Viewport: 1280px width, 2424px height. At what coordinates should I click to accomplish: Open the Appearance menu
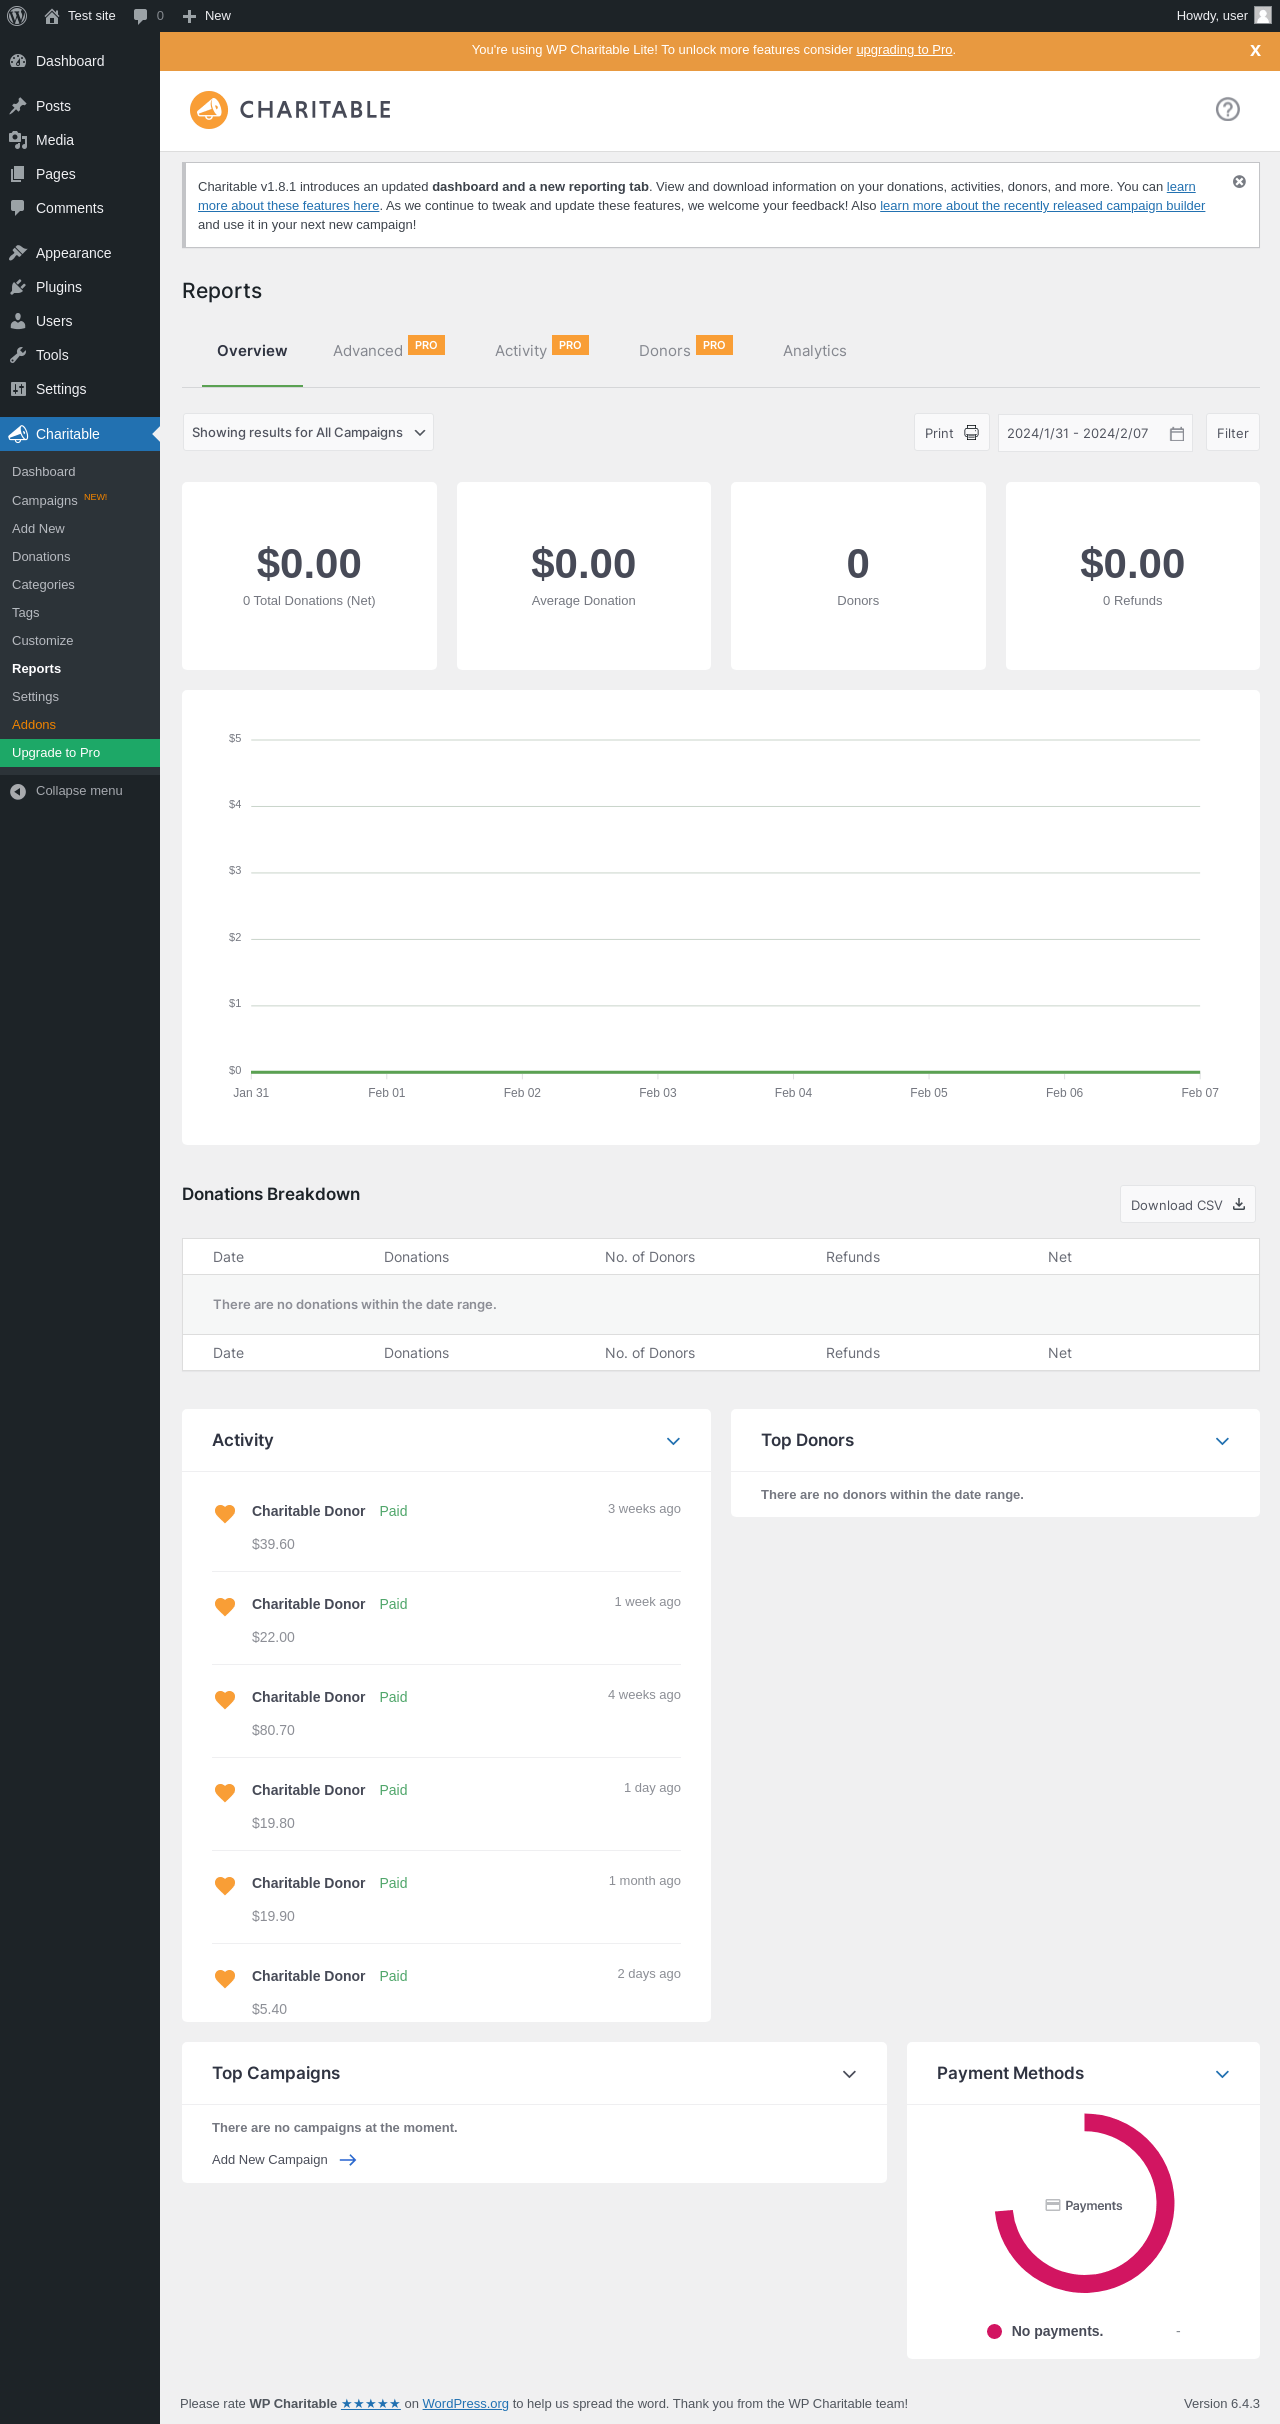[80, 253]
